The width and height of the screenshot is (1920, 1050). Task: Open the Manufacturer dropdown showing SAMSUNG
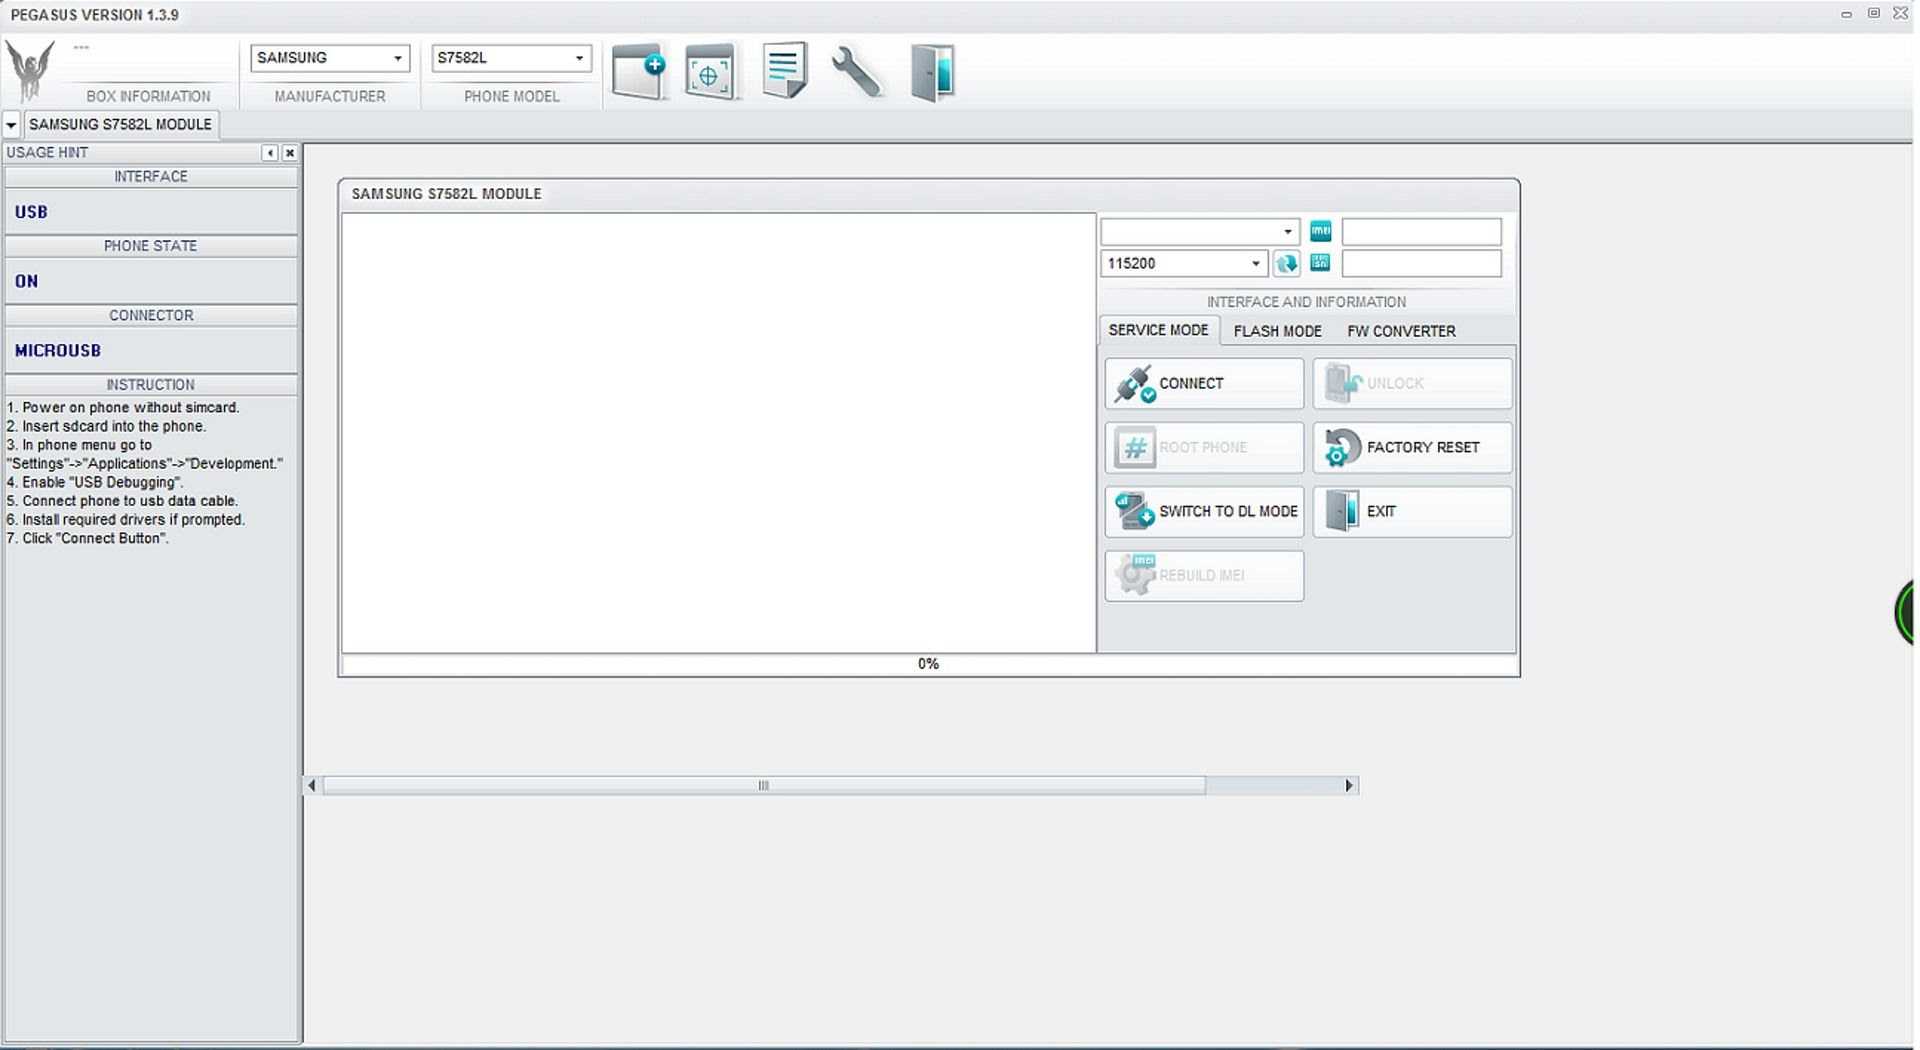coord(330,58)
